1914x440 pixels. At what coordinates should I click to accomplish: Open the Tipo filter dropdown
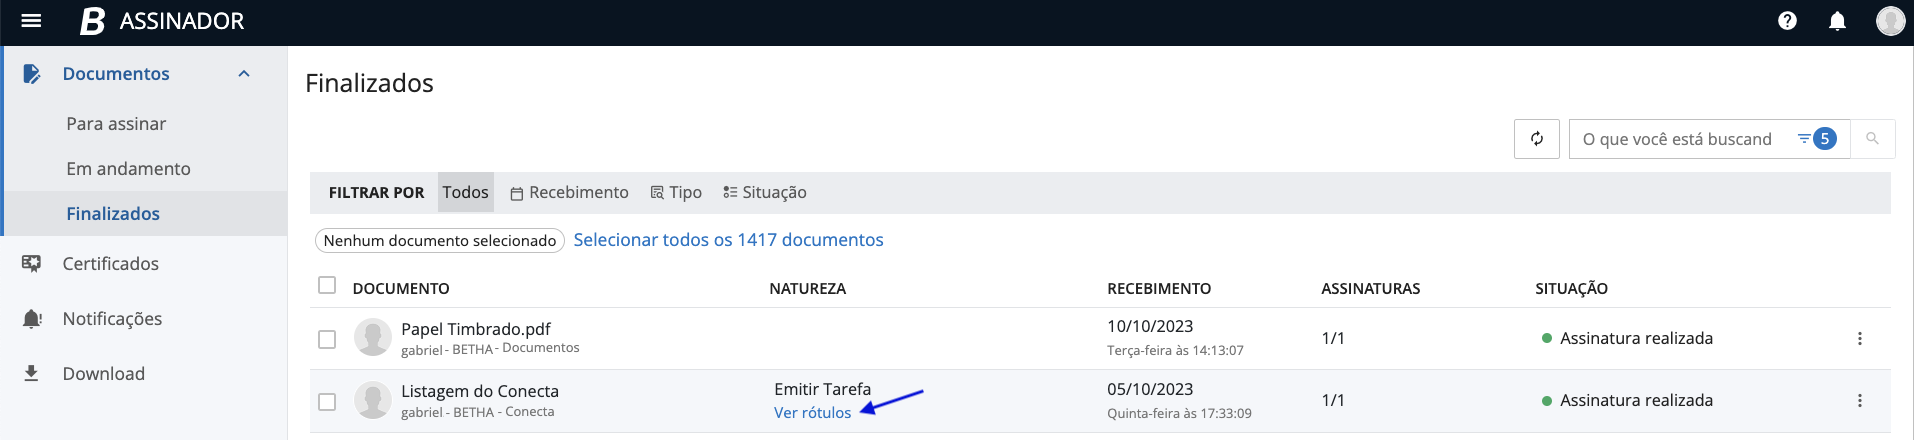click(676, 192)
